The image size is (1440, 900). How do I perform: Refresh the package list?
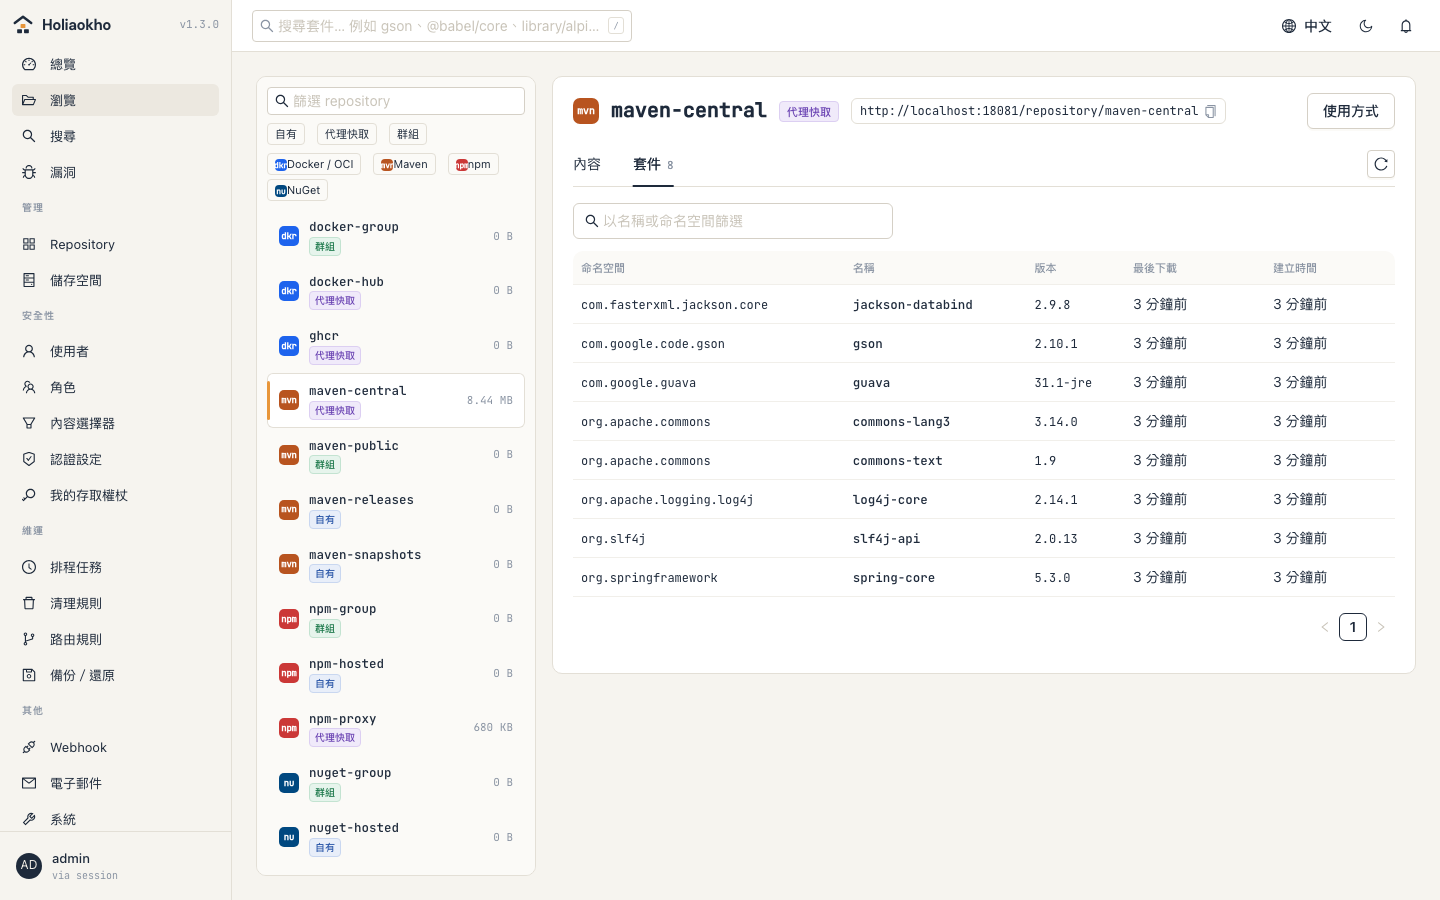click(x=1381, y=164)
